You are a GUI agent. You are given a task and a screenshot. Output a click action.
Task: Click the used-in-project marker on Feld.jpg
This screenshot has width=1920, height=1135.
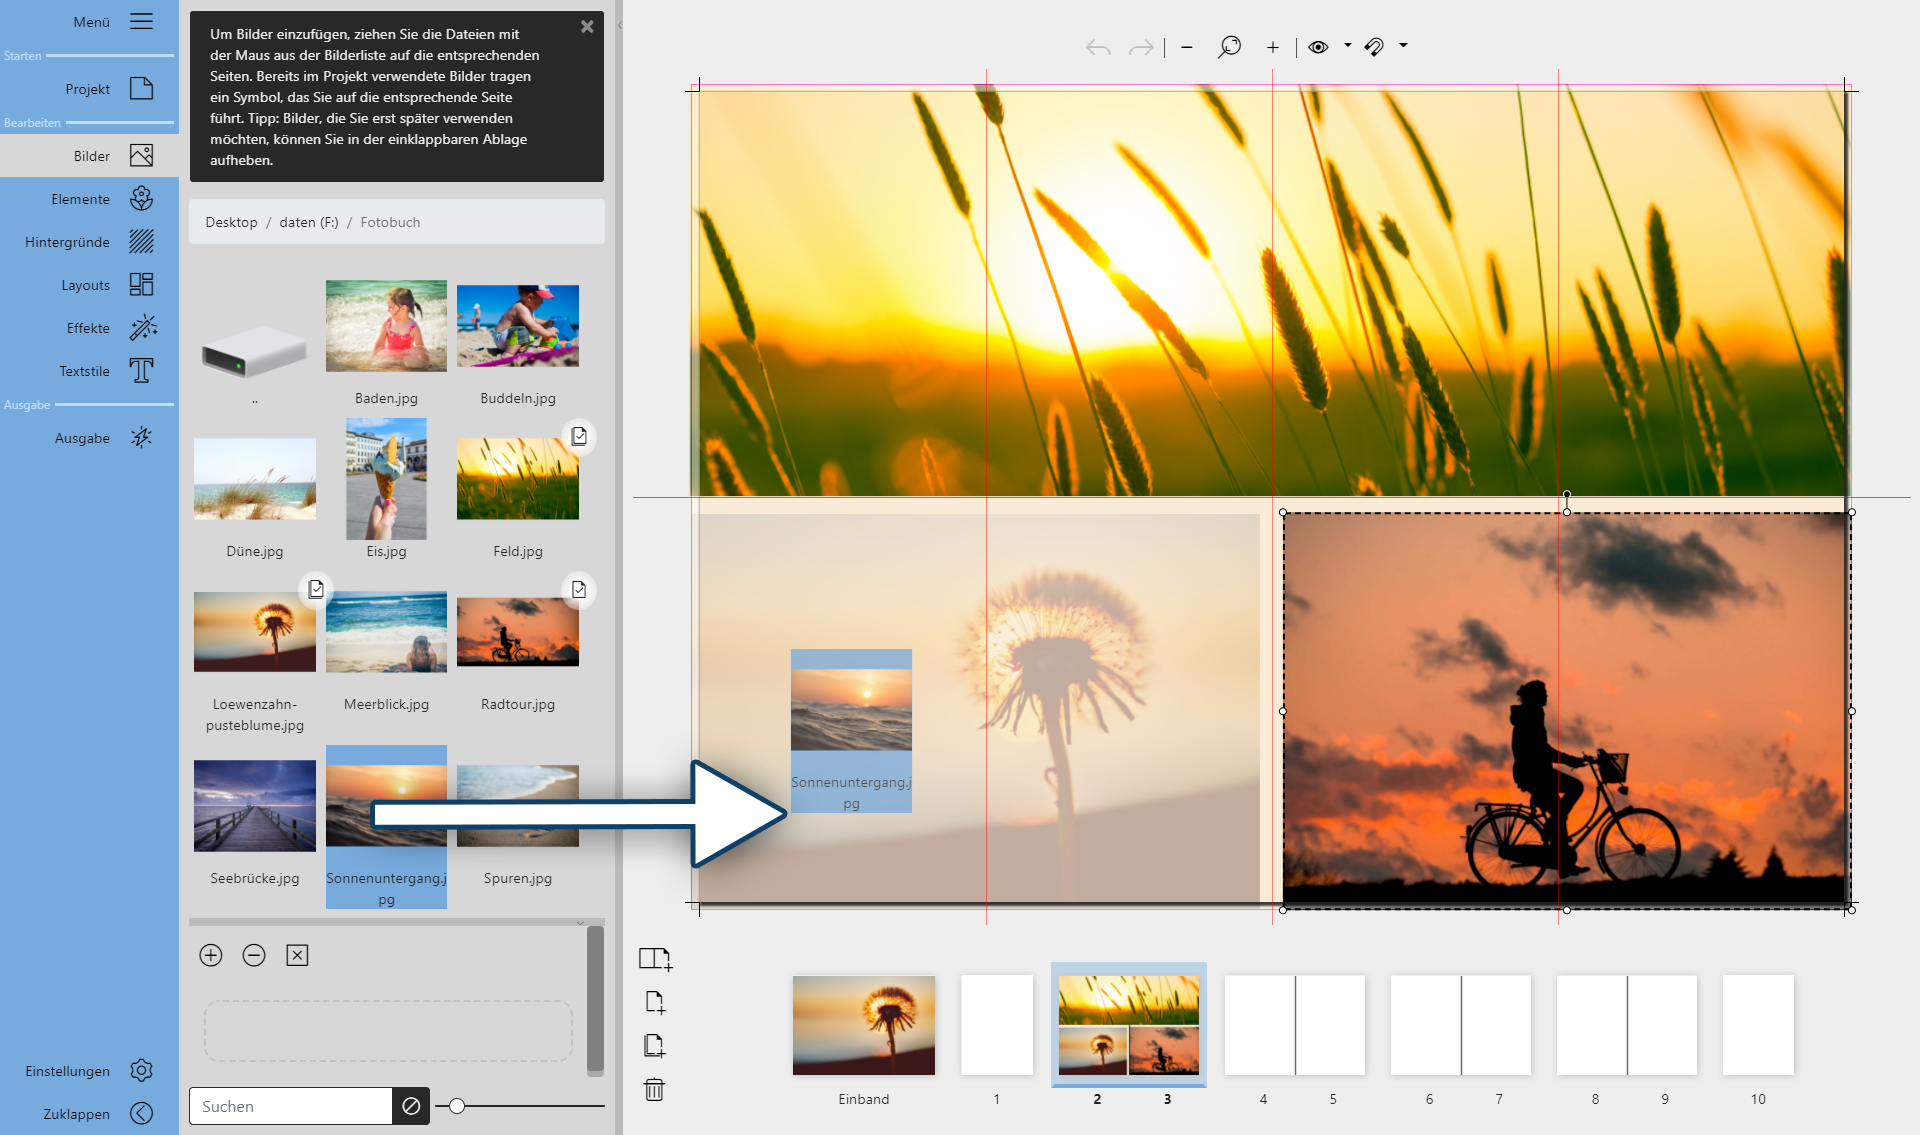[x=579, y=437]
